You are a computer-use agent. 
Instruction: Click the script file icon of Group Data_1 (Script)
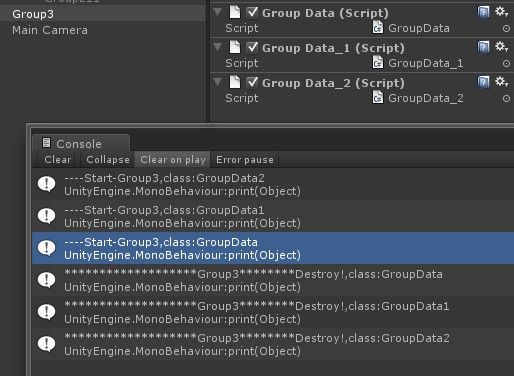point(235,47)
